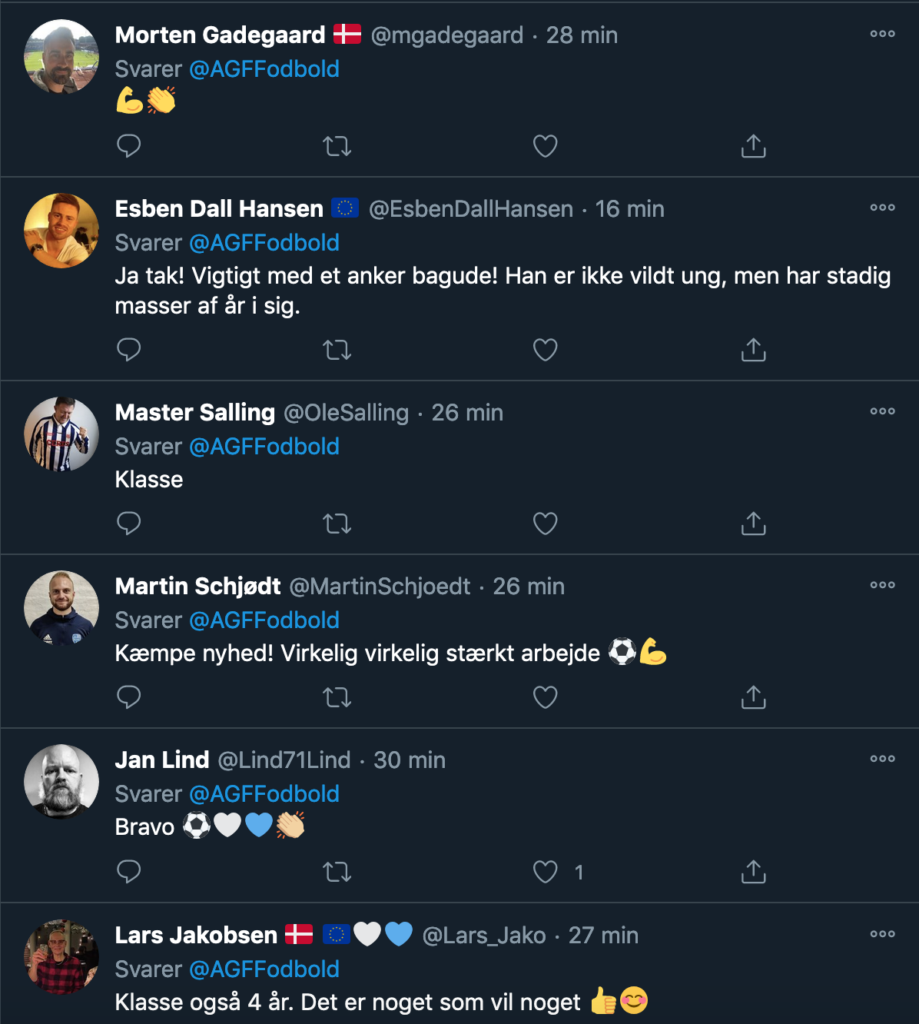Screen dimensions: 919x1024
Task: Reply to Morten Gadegaard's tweet
Action: [x=129, y=147]
